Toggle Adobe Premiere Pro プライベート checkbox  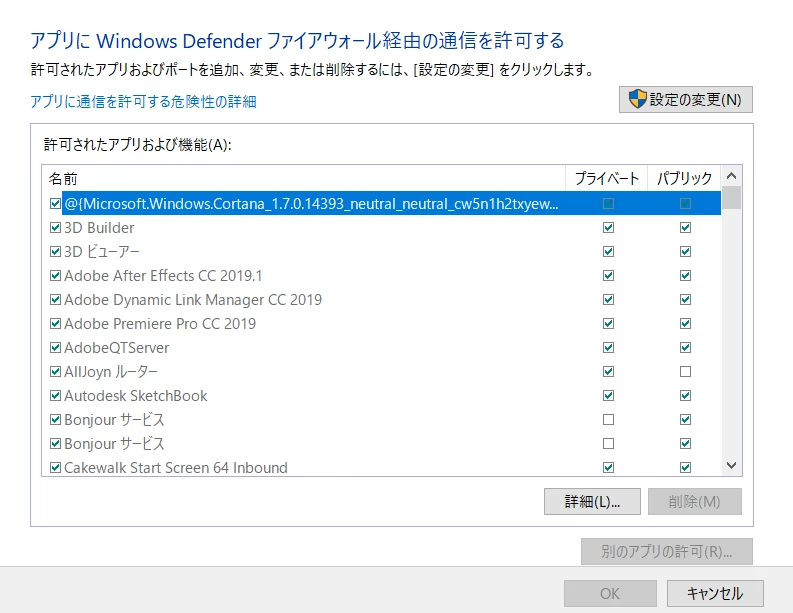608,323
